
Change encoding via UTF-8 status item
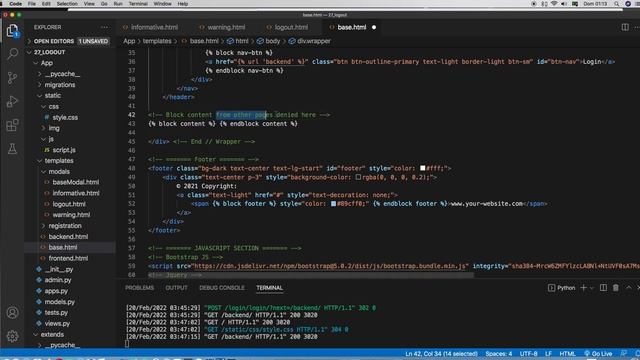click(528, 353)
